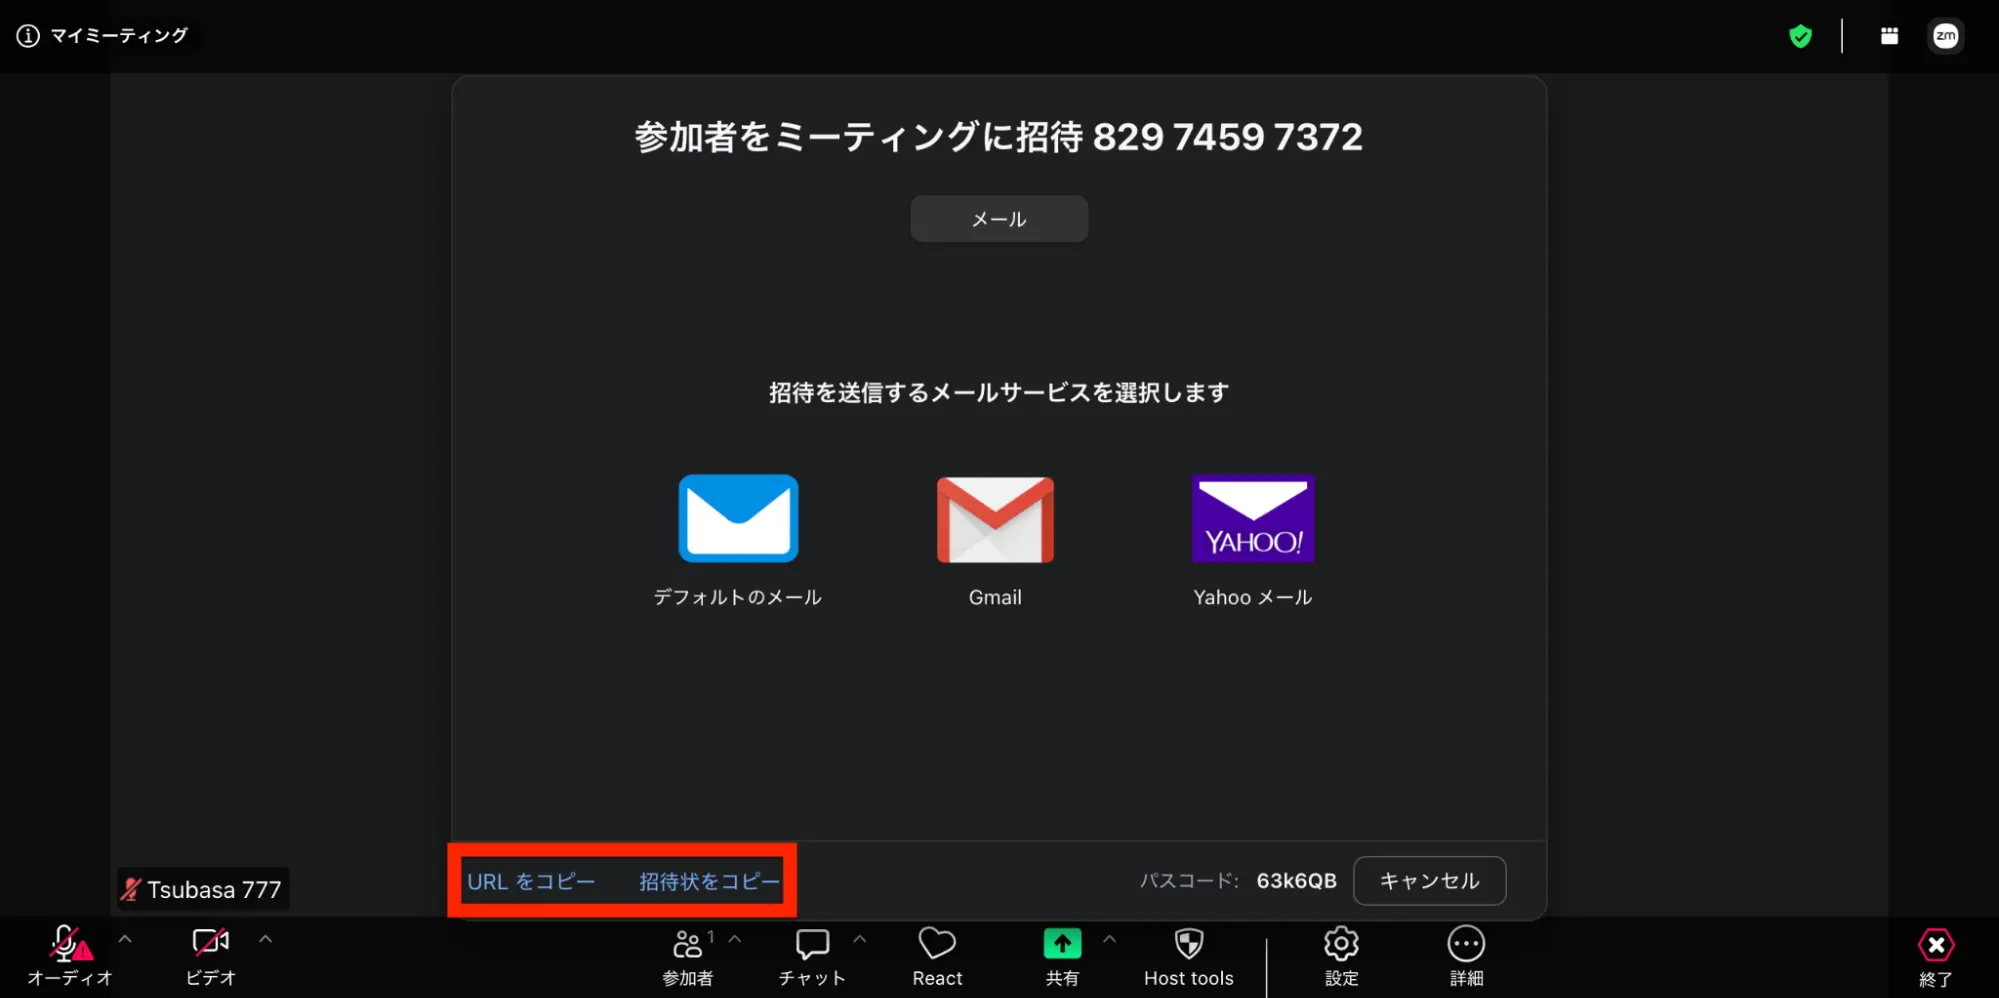
Task: Click the Yahoo メール label text
Action: (1253, 597)
